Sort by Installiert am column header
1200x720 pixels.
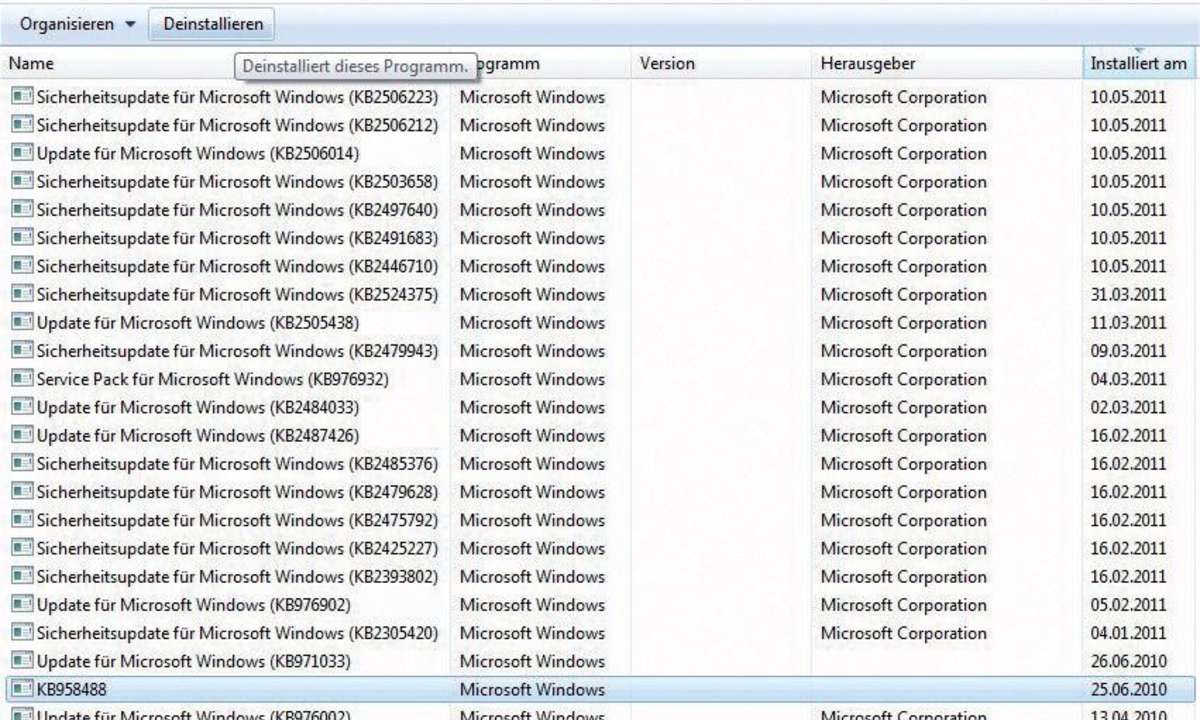[1140, 64]
